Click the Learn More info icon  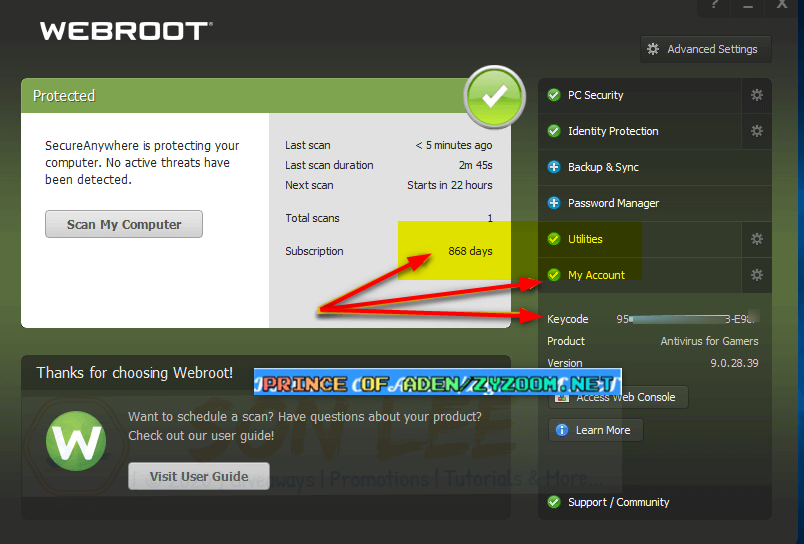(x=562, y=430)
